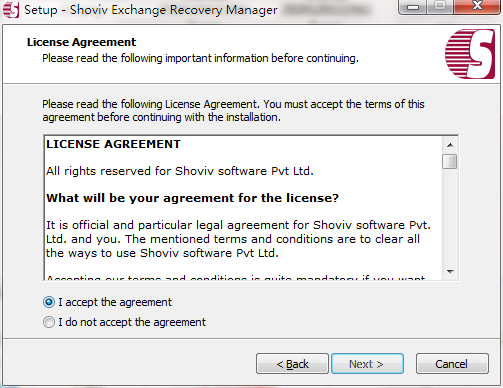Click the setup window title text

click(151, 10)
